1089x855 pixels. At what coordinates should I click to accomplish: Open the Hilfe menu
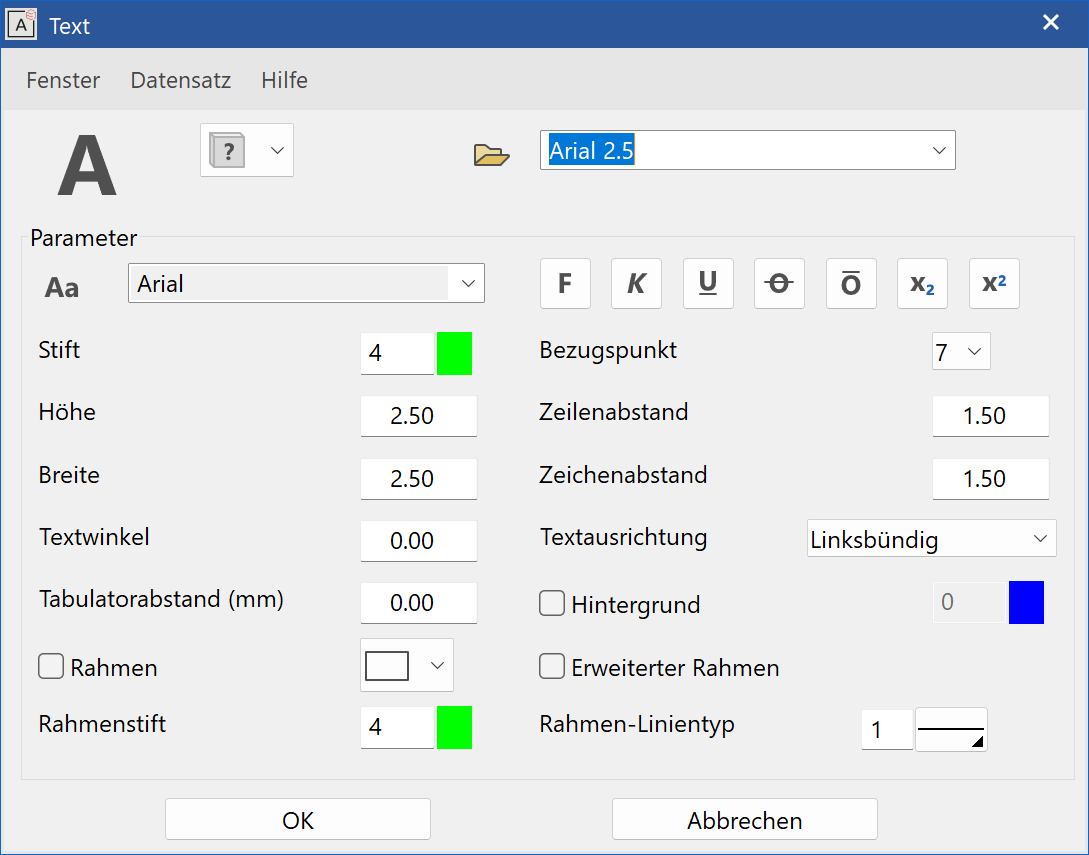click(285, 81)
